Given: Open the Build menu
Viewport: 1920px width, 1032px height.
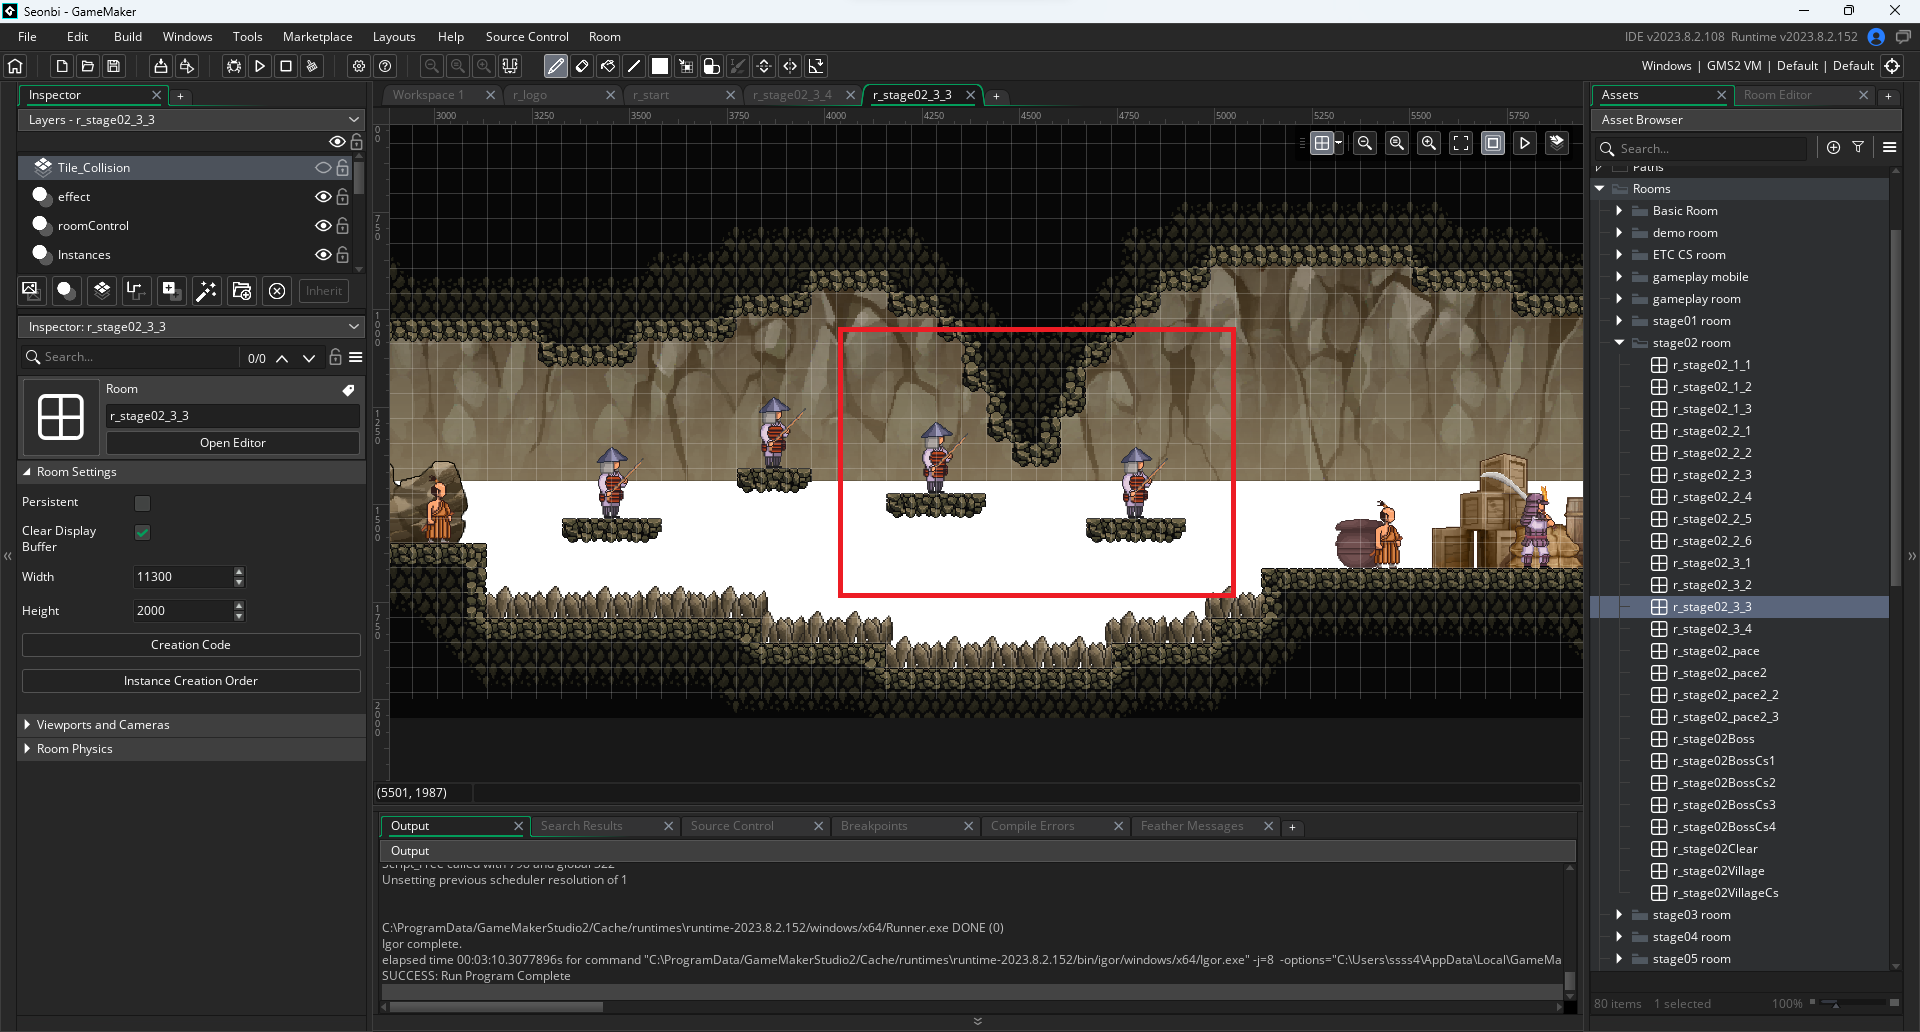Looking at the screenshot, I should point(128,37).
